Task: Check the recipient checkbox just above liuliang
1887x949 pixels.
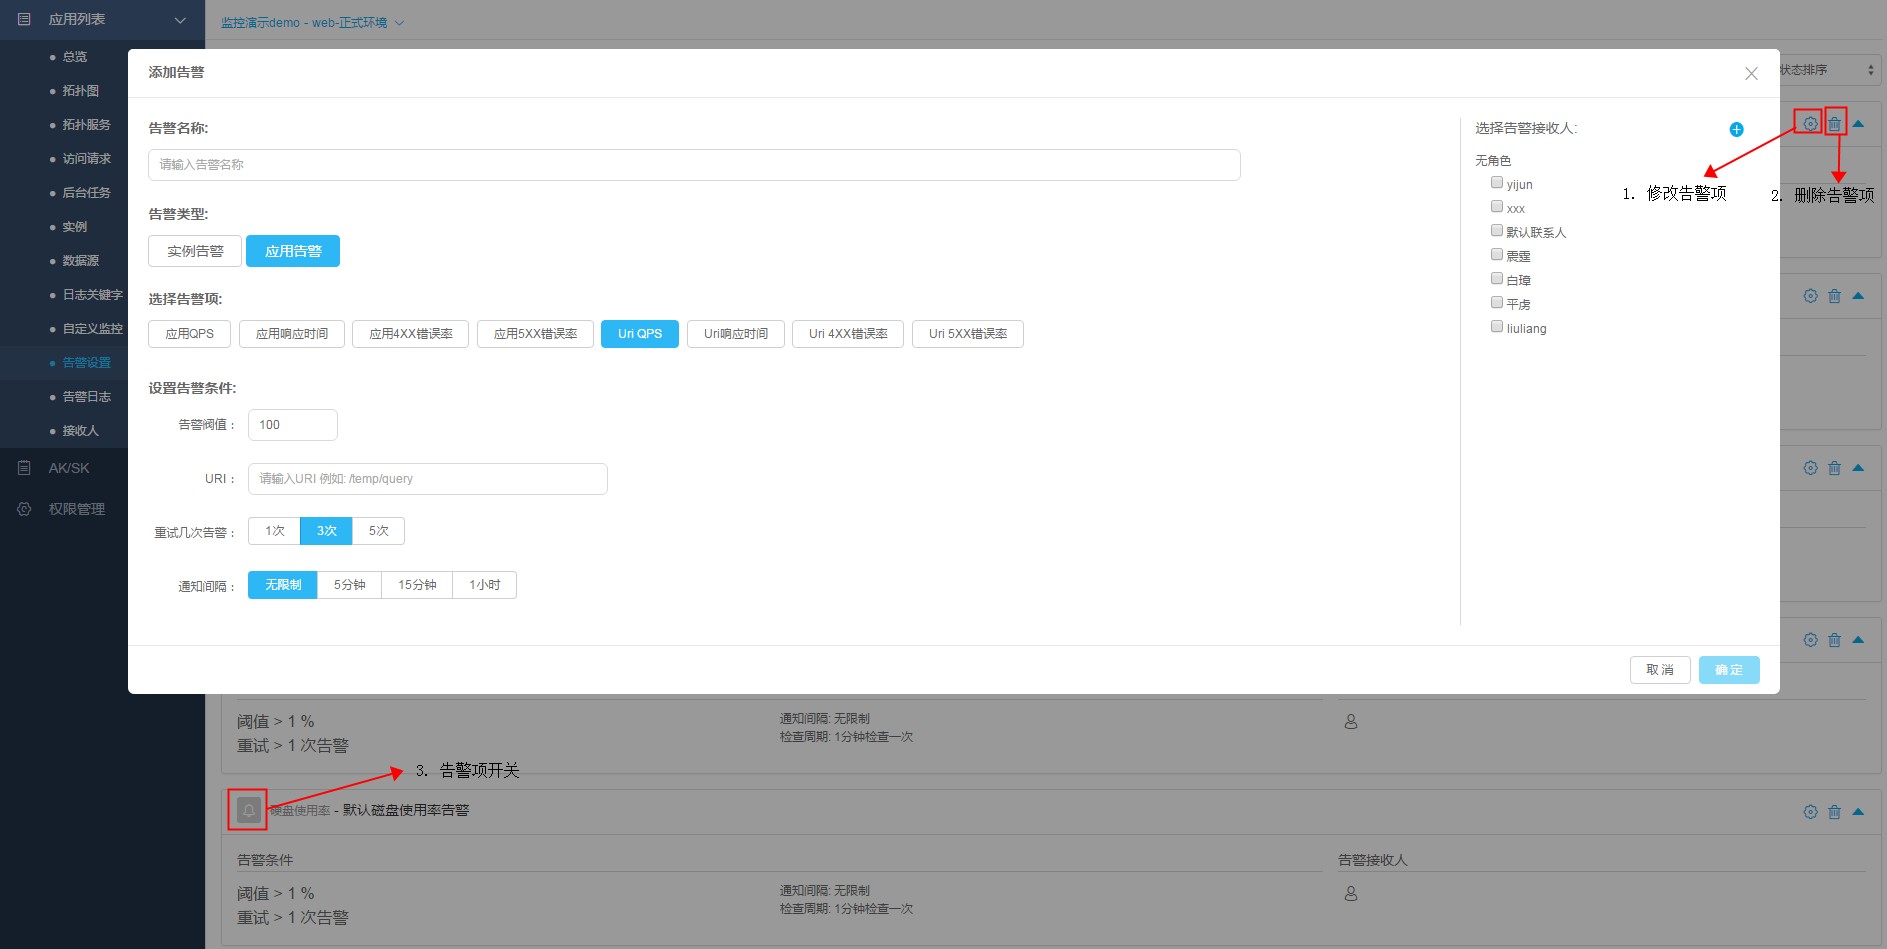Action: coord(1497,303)
